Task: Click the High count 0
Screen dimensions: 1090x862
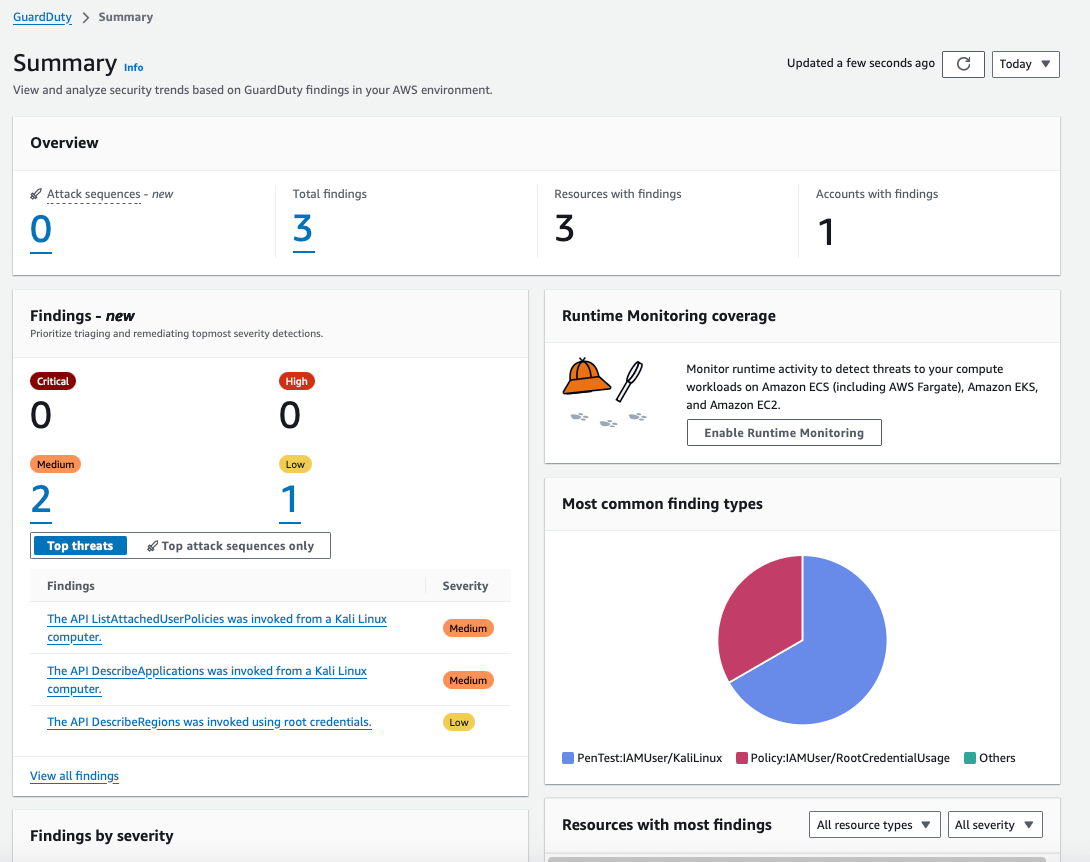Action: (290, 415)
